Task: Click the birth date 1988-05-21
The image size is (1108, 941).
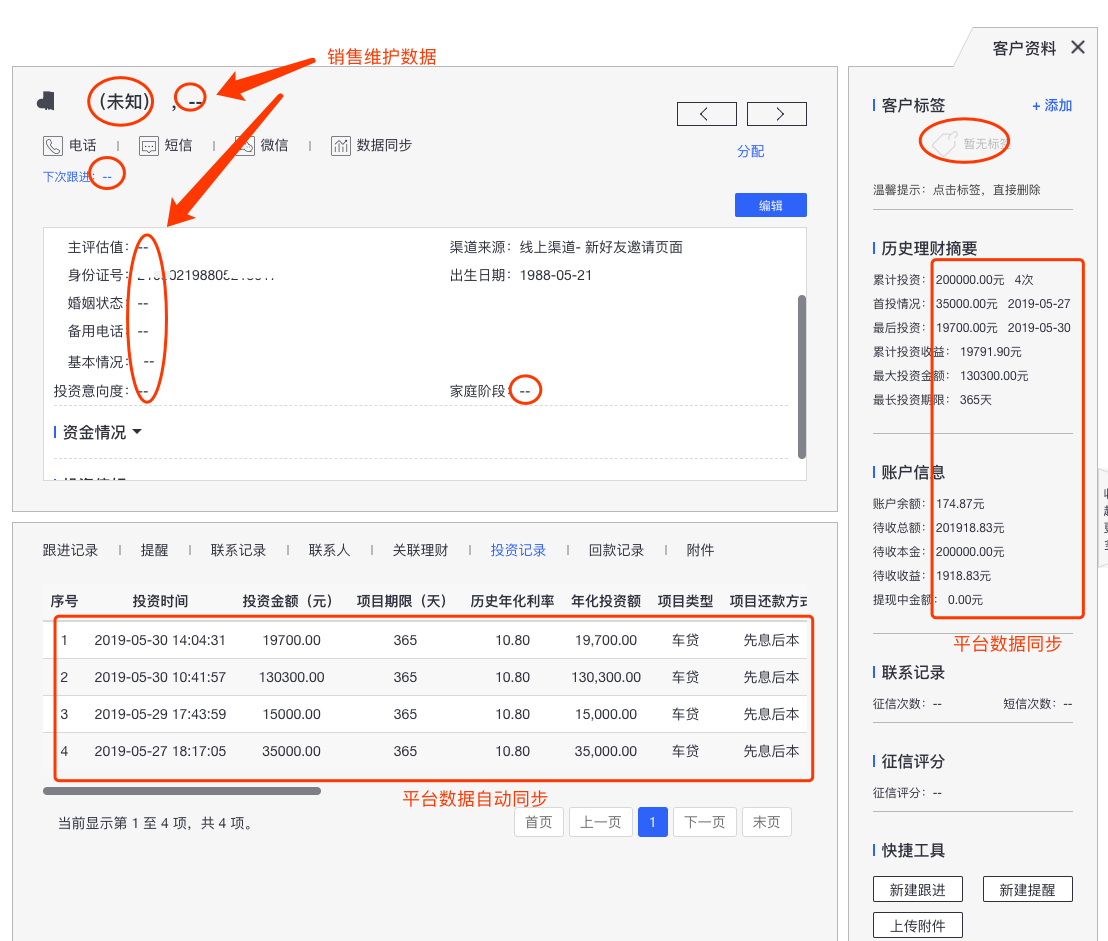Action: (x=556, y=276)
